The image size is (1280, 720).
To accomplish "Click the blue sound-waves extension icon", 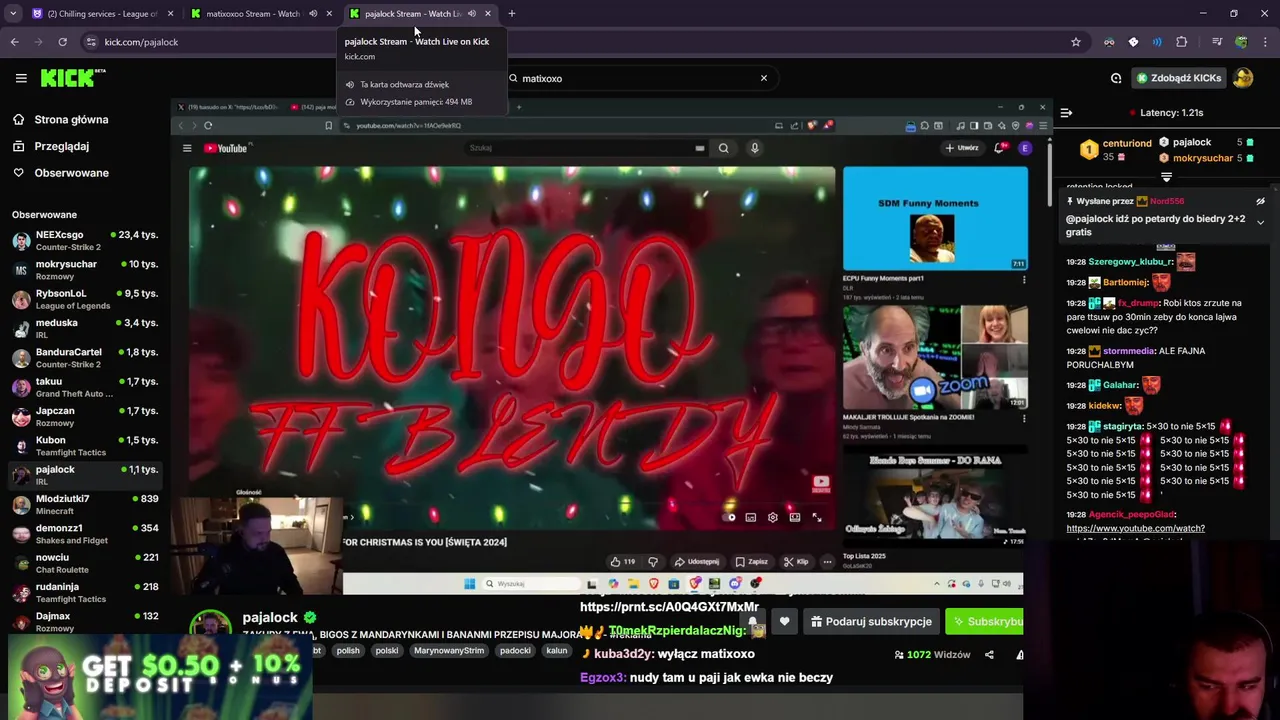I will click(1157, 42).
